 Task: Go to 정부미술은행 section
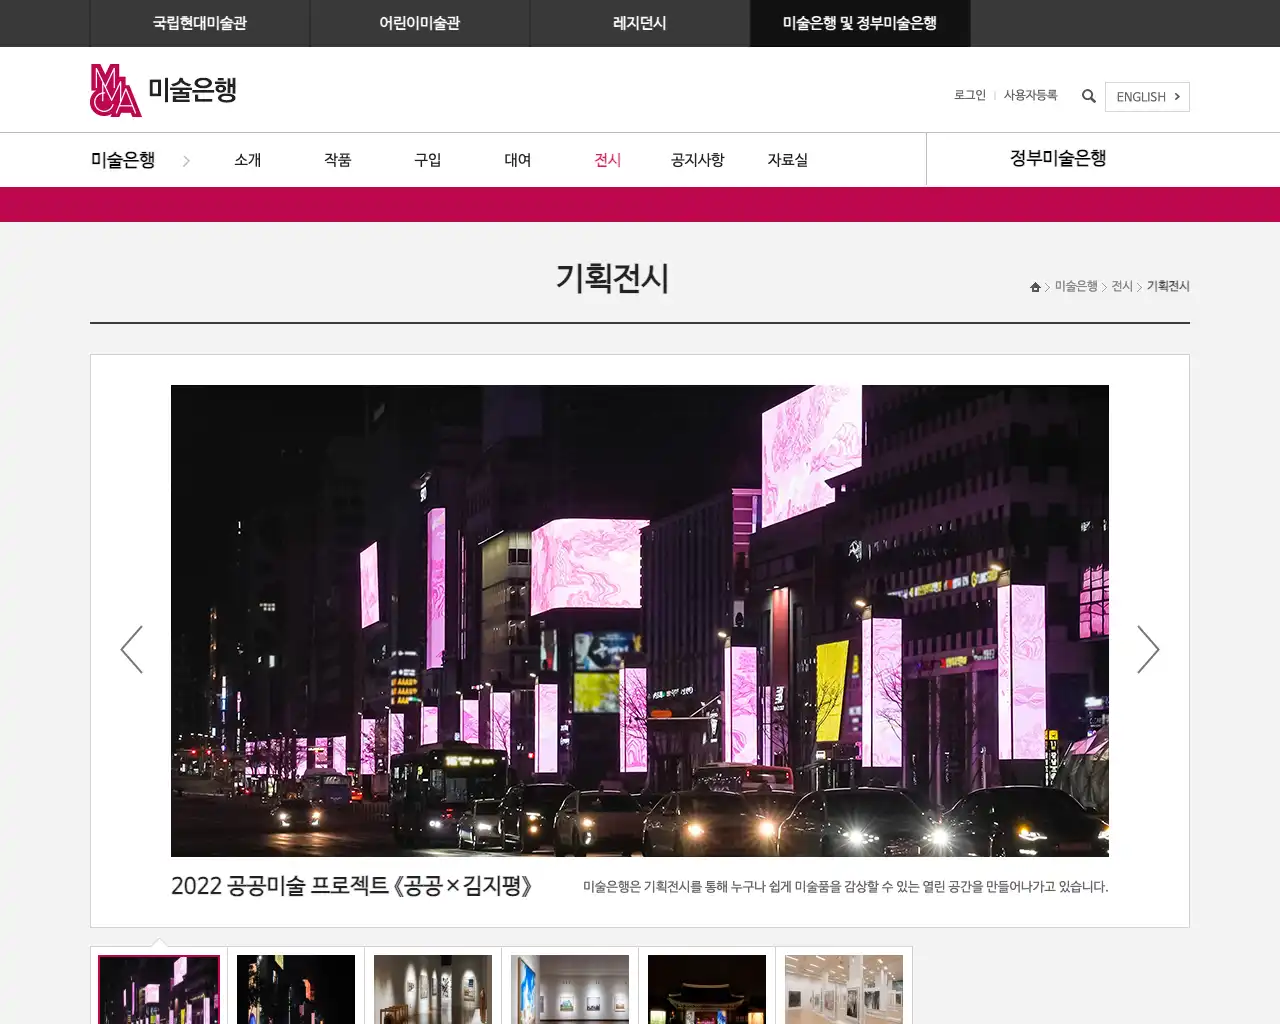pyautogui.click(x=1058, y=158)
